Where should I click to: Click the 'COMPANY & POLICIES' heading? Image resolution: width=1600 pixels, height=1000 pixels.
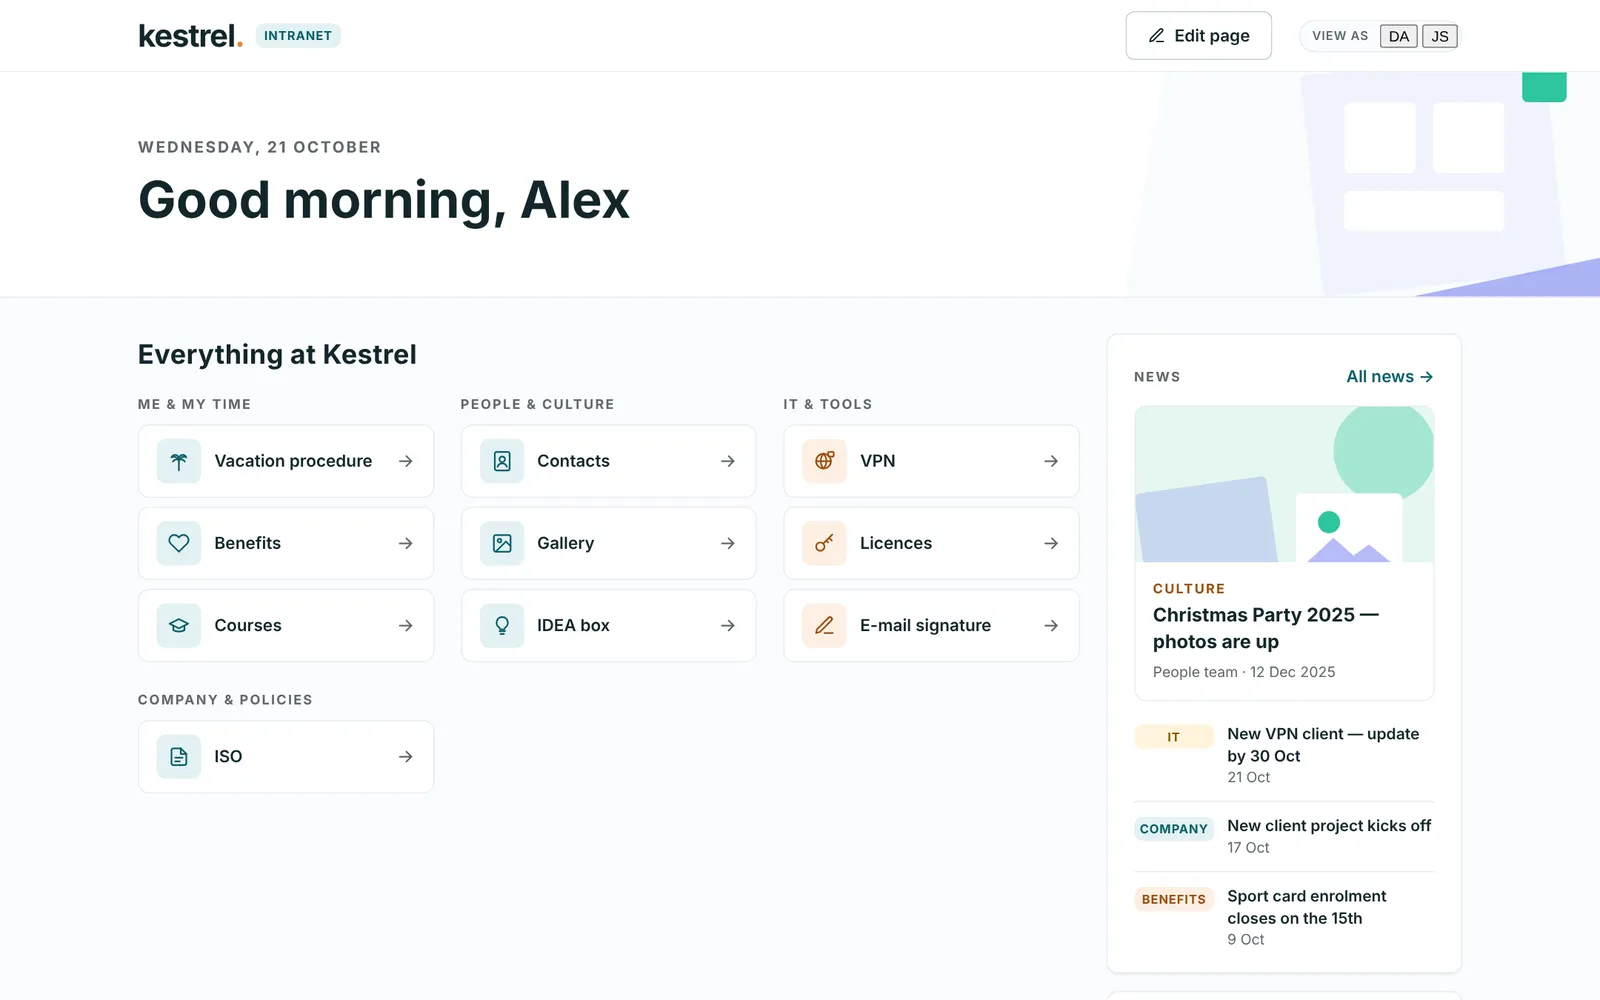tap(225, 700)
